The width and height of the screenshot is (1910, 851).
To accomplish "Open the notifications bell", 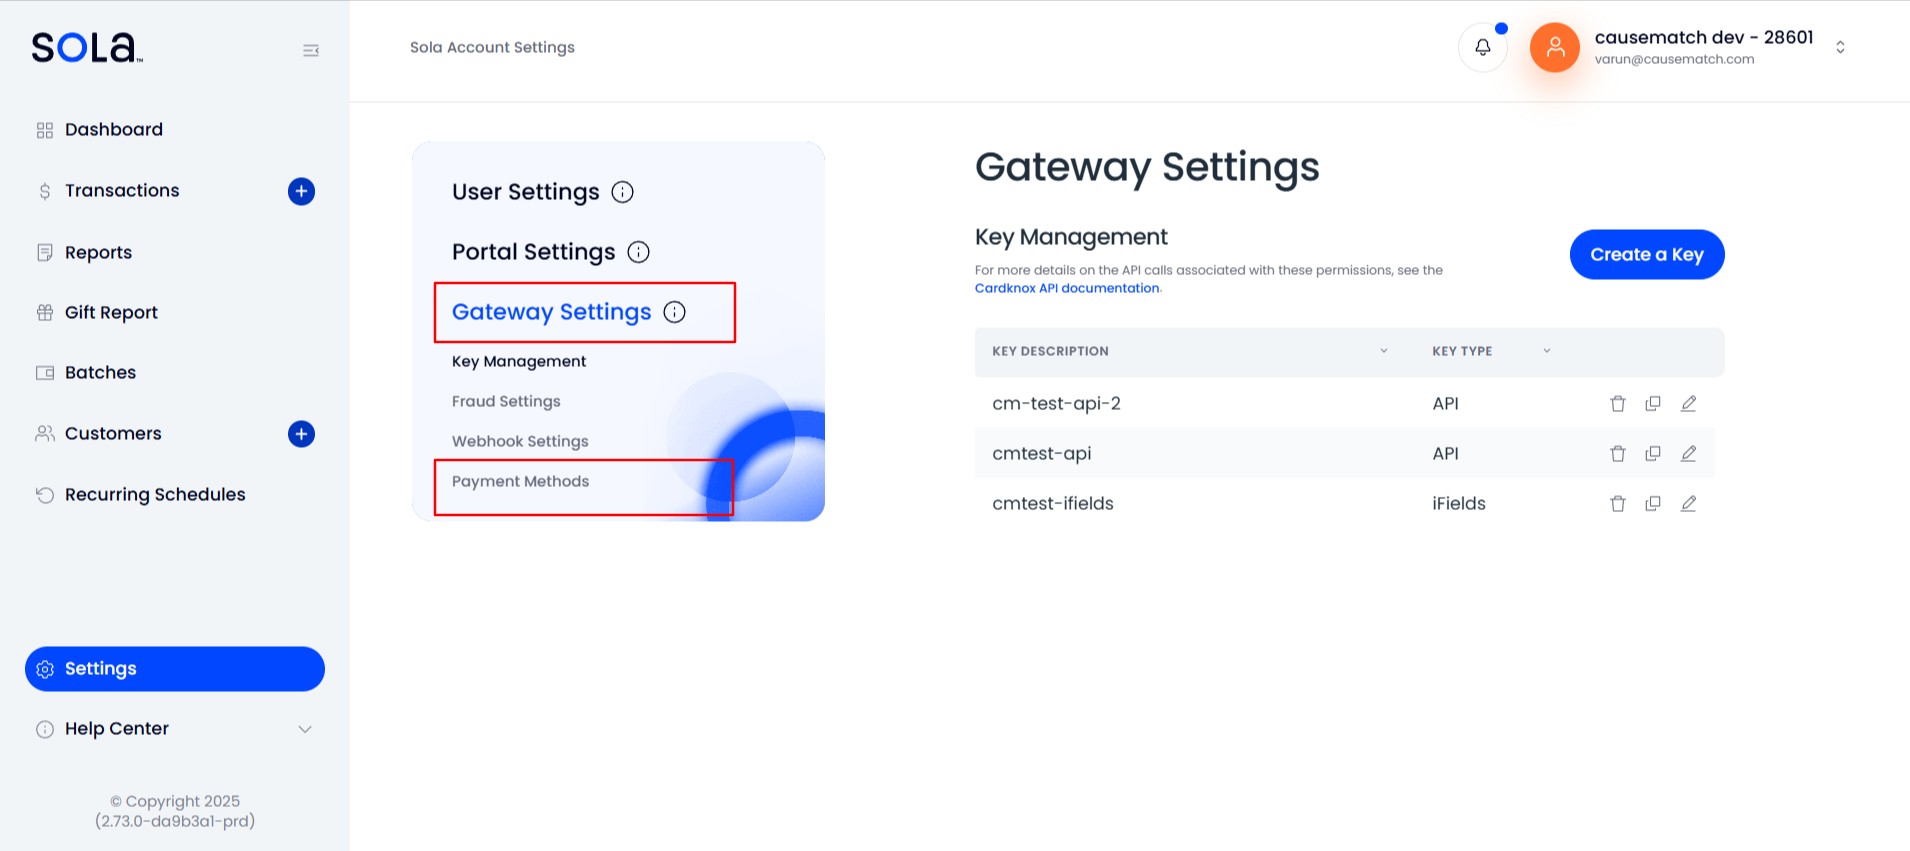I will click(x=1483, y=47).
